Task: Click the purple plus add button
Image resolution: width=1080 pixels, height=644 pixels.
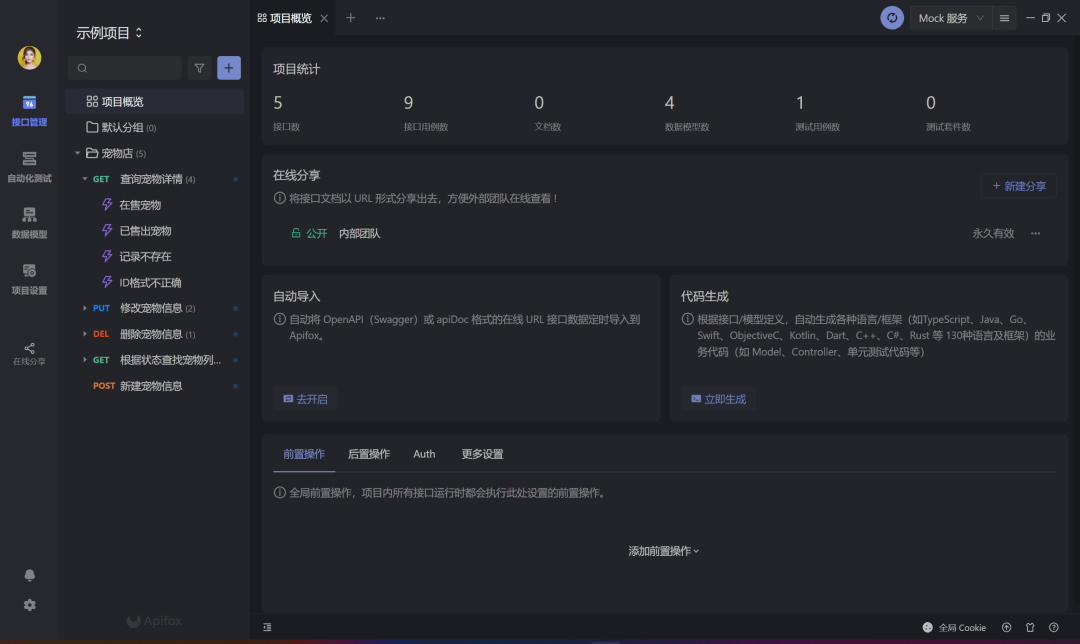Action: point(229,68)
